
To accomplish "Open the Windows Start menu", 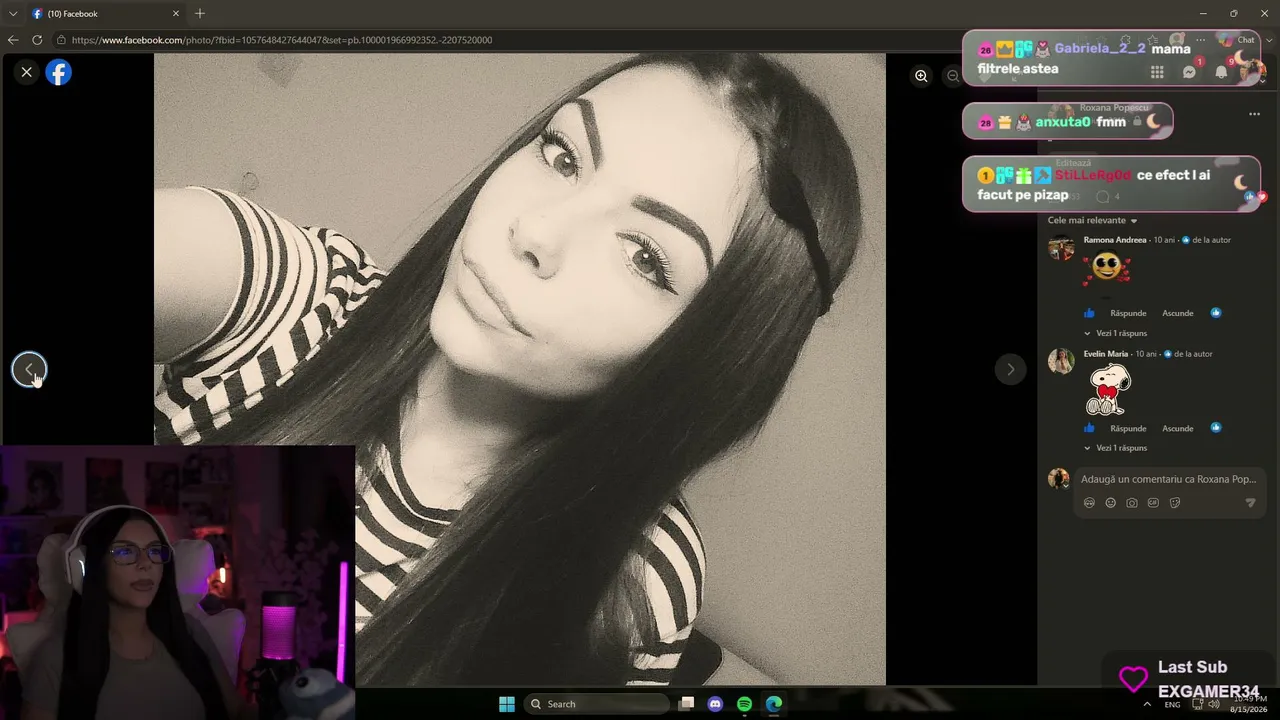I will pyautogui.click(x=507, y=704).
